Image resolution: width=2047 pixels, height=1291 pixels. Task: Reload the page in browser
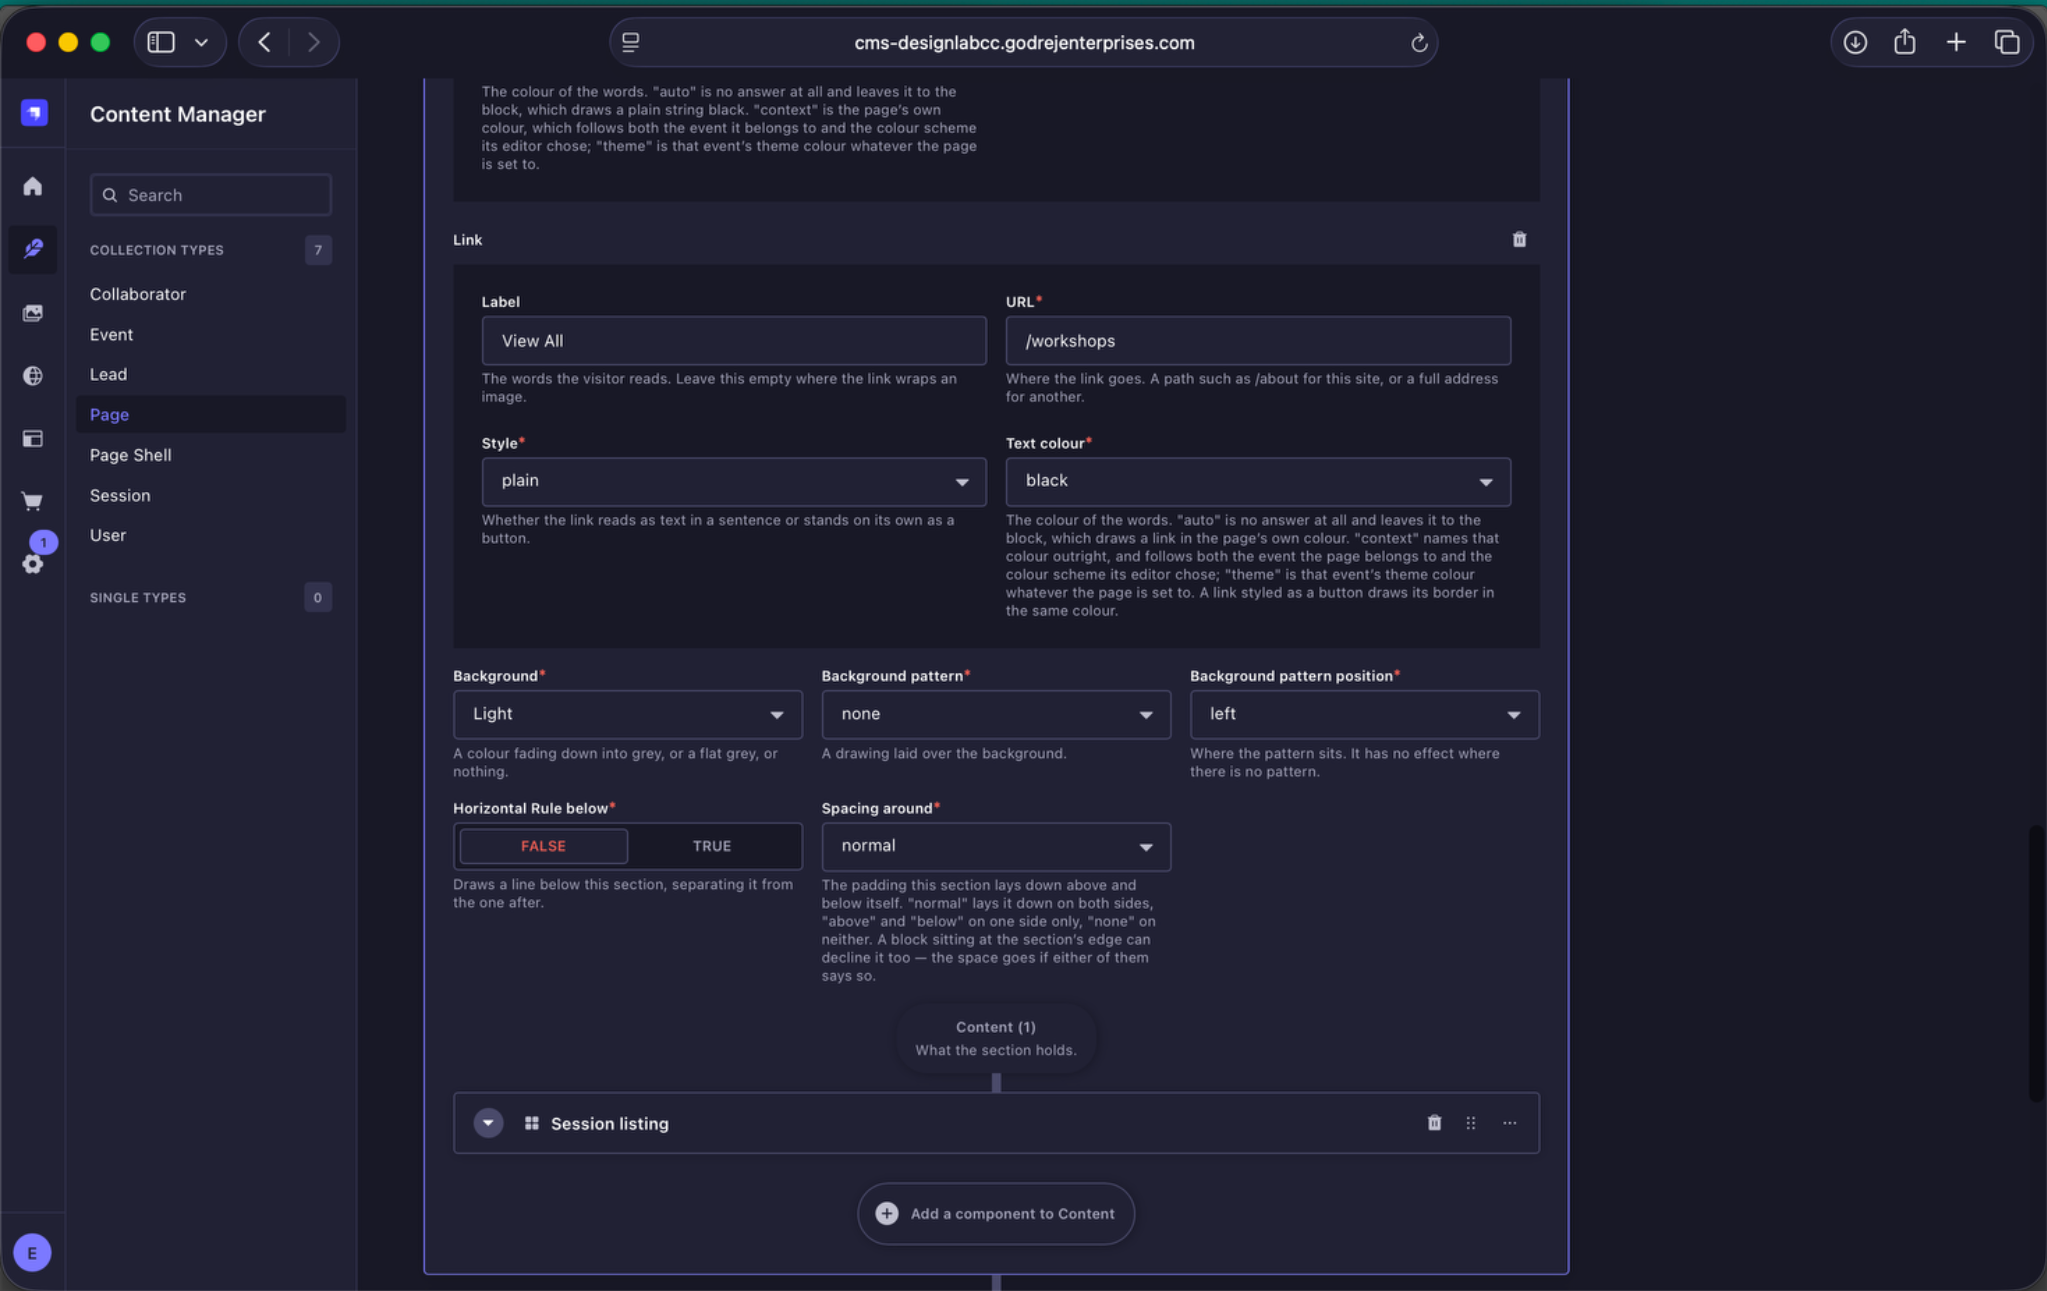point(1418,43)
